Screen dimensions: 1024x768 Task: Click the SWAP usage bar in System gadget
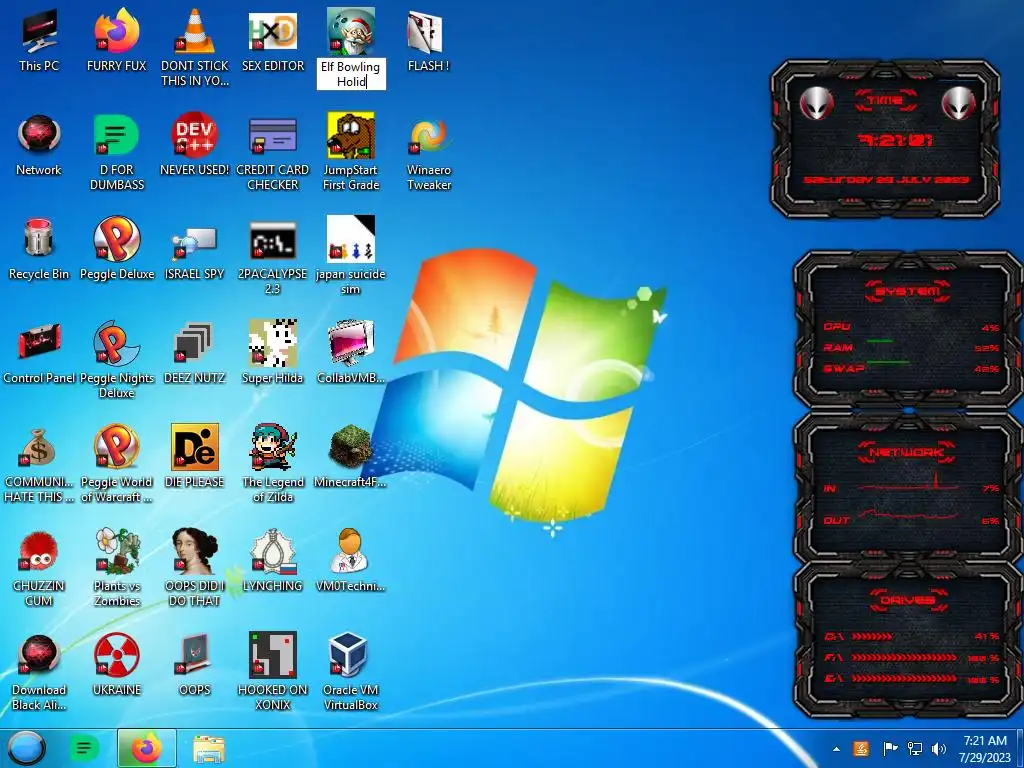tap(887, 361)
